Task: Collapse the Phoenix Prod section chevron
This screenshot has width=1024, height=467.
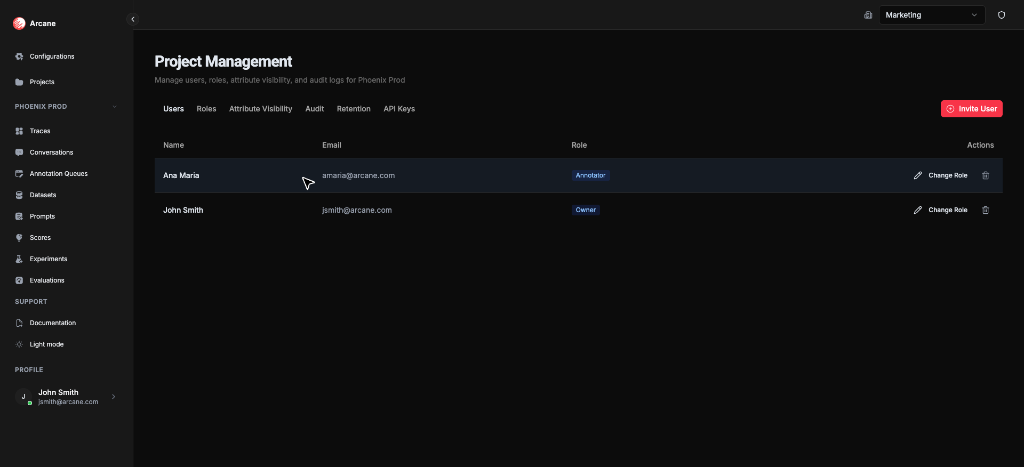Action: (x=114, y=107)
